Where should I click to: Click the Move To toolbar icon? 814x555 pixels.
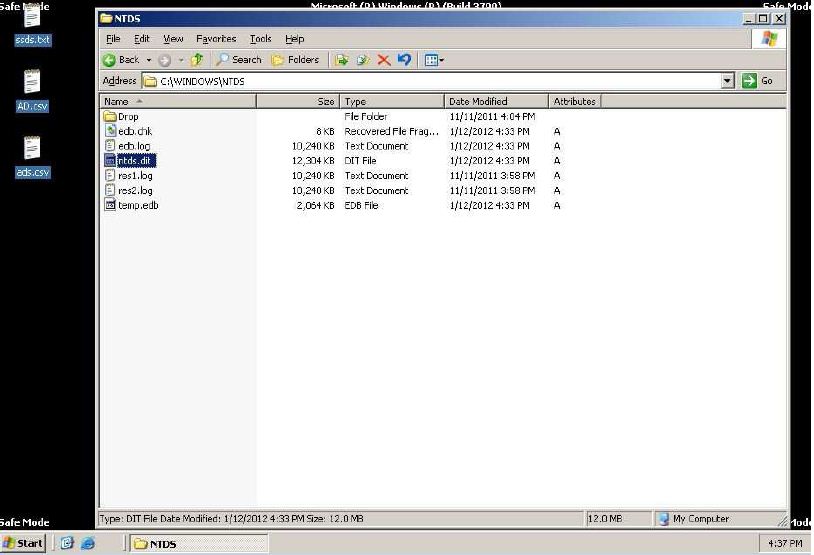click(341, 60)
